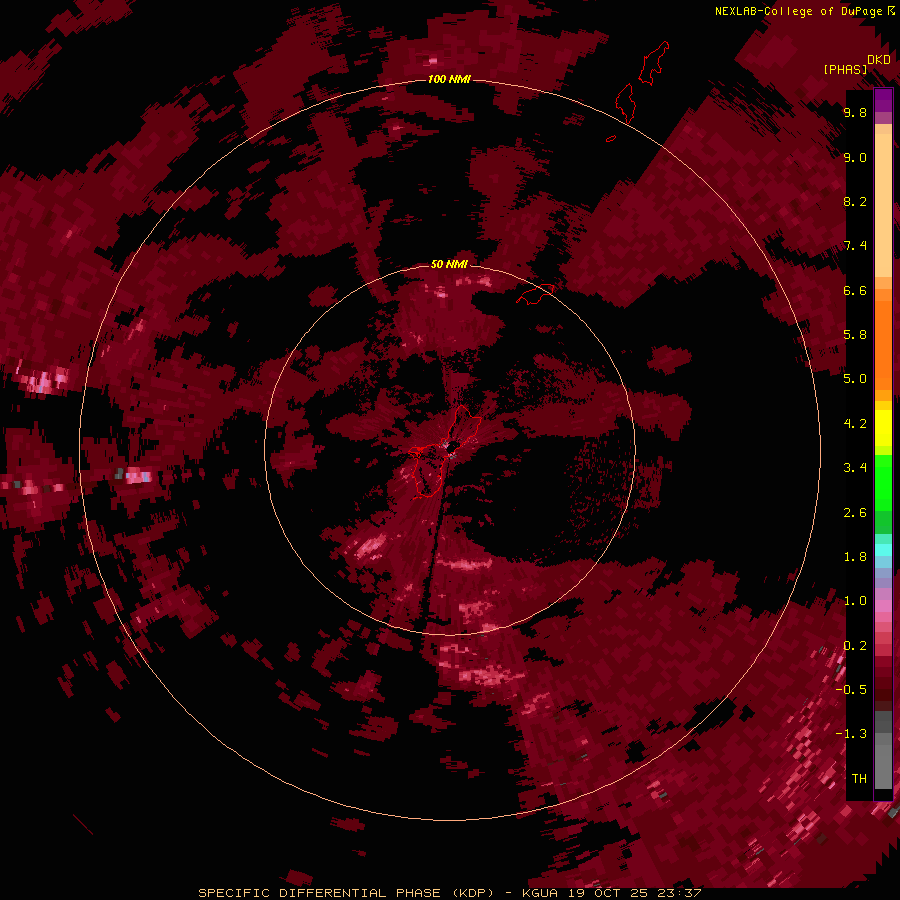
Task: Click the 9.0 value on color scale
Action: click(855, 157)
